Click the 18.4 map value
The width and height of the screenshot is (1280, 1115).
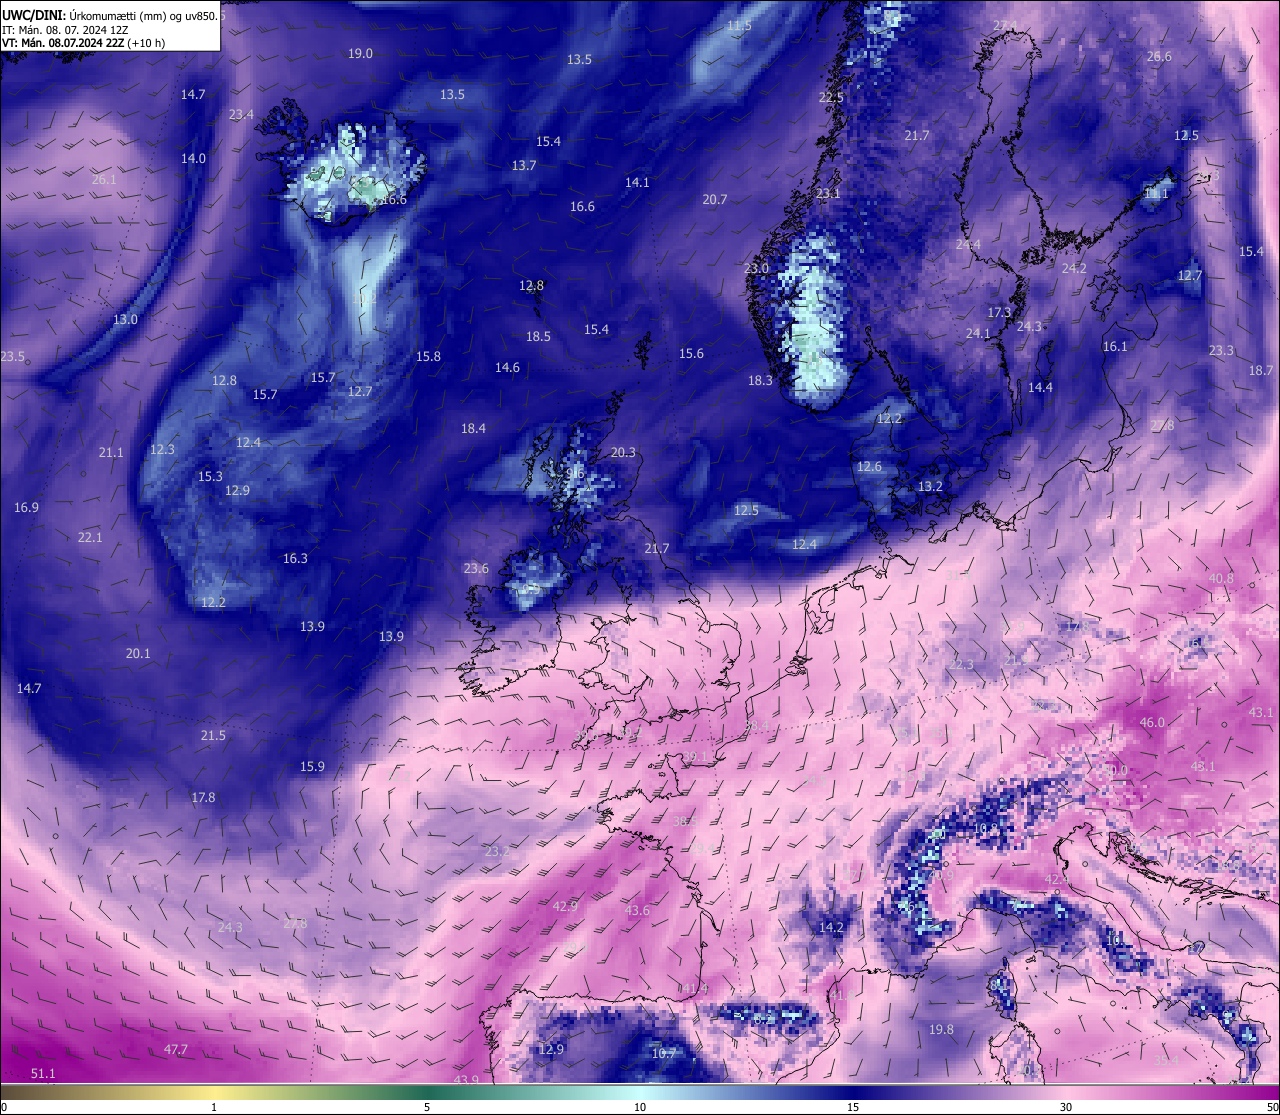coord(473,428)
